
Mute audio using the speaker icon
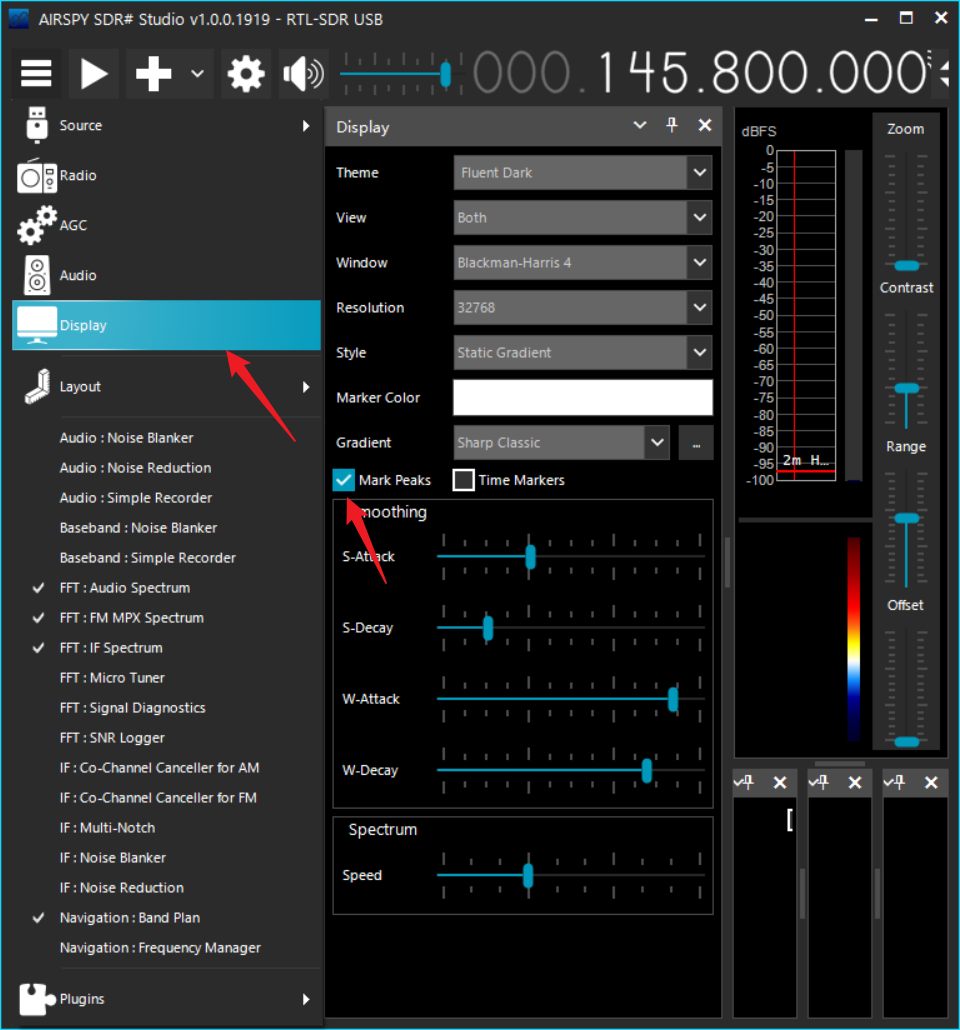point(302,74)
